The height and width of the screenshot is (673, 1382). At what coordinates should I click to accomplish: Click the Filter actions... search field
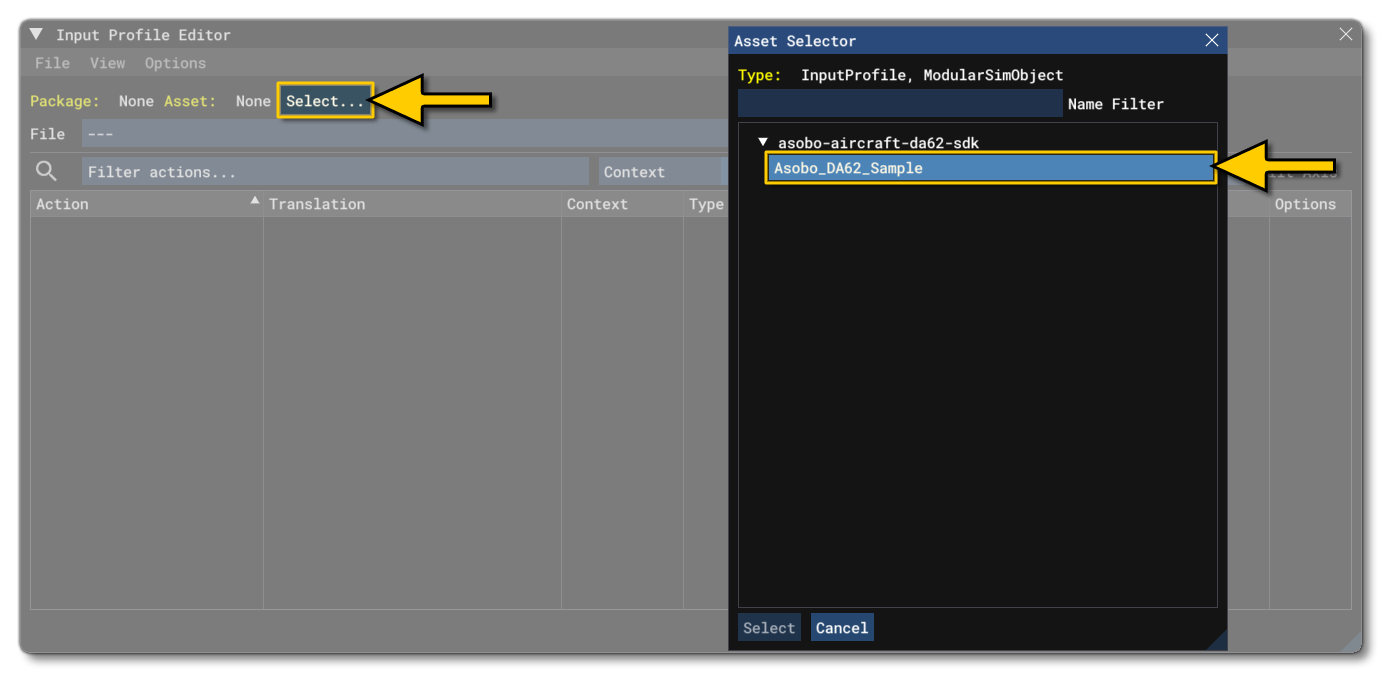pyautogui.click(x=330, y=171)
